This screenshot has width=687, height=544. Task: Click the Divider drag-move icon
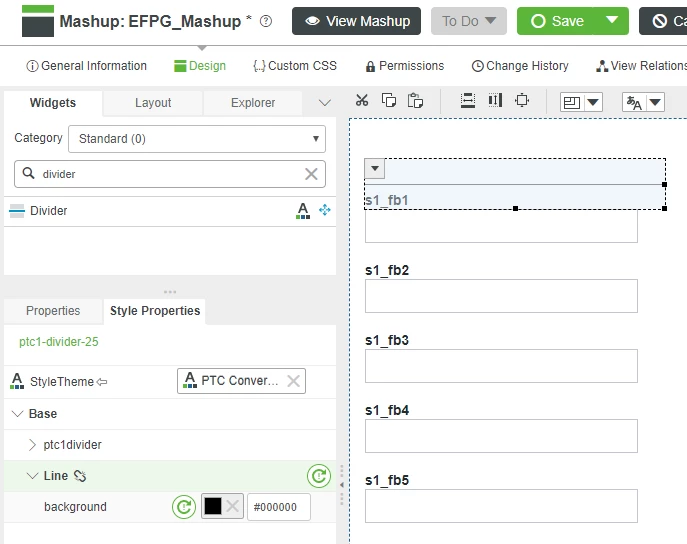click(325, 210)
